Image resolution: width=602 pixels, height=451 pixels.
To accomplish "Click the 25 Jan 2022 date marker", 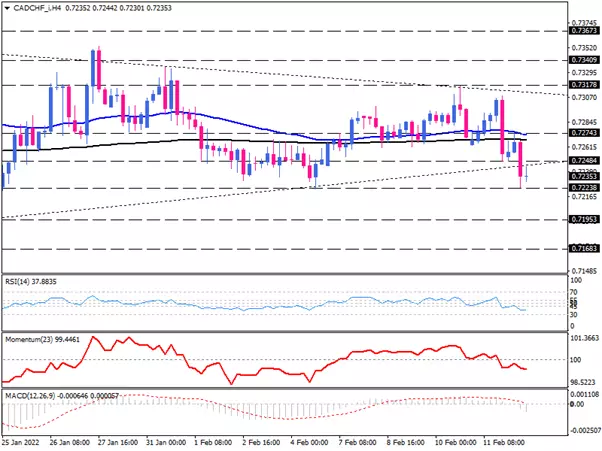I will click(x=21, y=438).
